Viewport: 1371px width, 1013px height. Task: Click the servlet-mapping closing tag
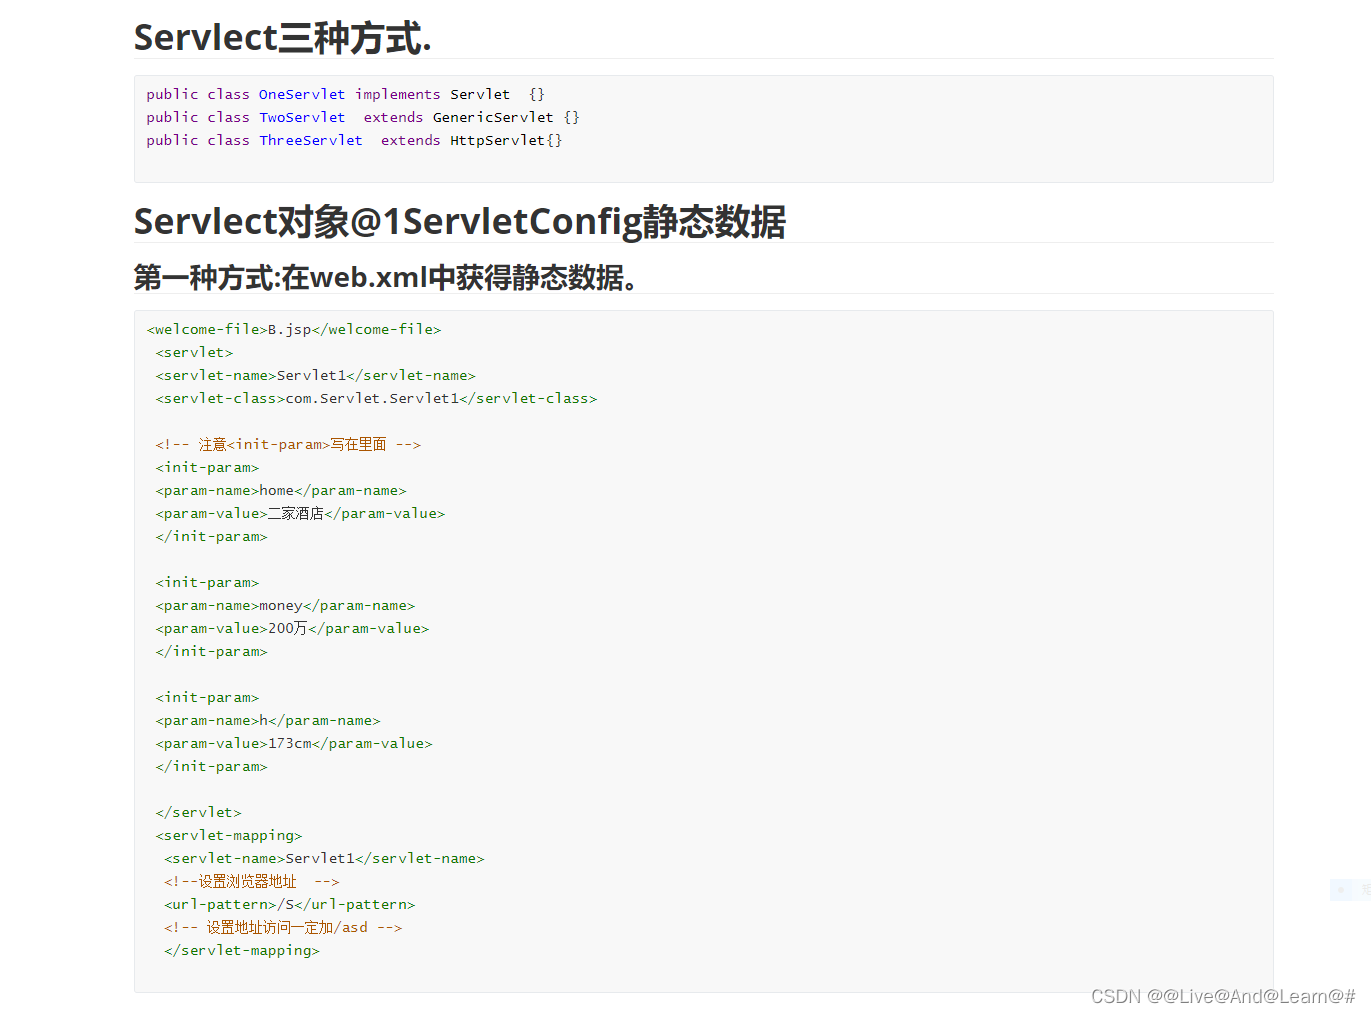click(x=241, y=950)
